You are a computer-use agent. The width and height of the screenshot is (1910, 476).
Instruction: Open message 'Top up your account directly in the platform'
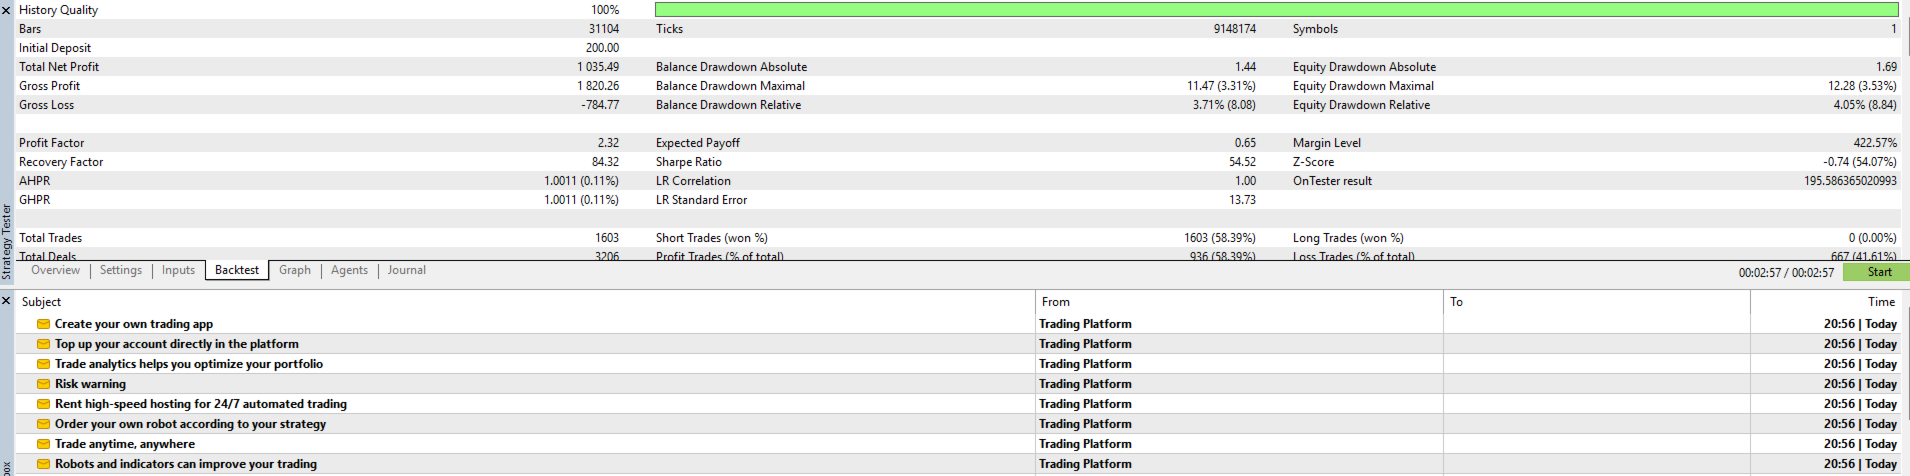(x=177, y=344)
